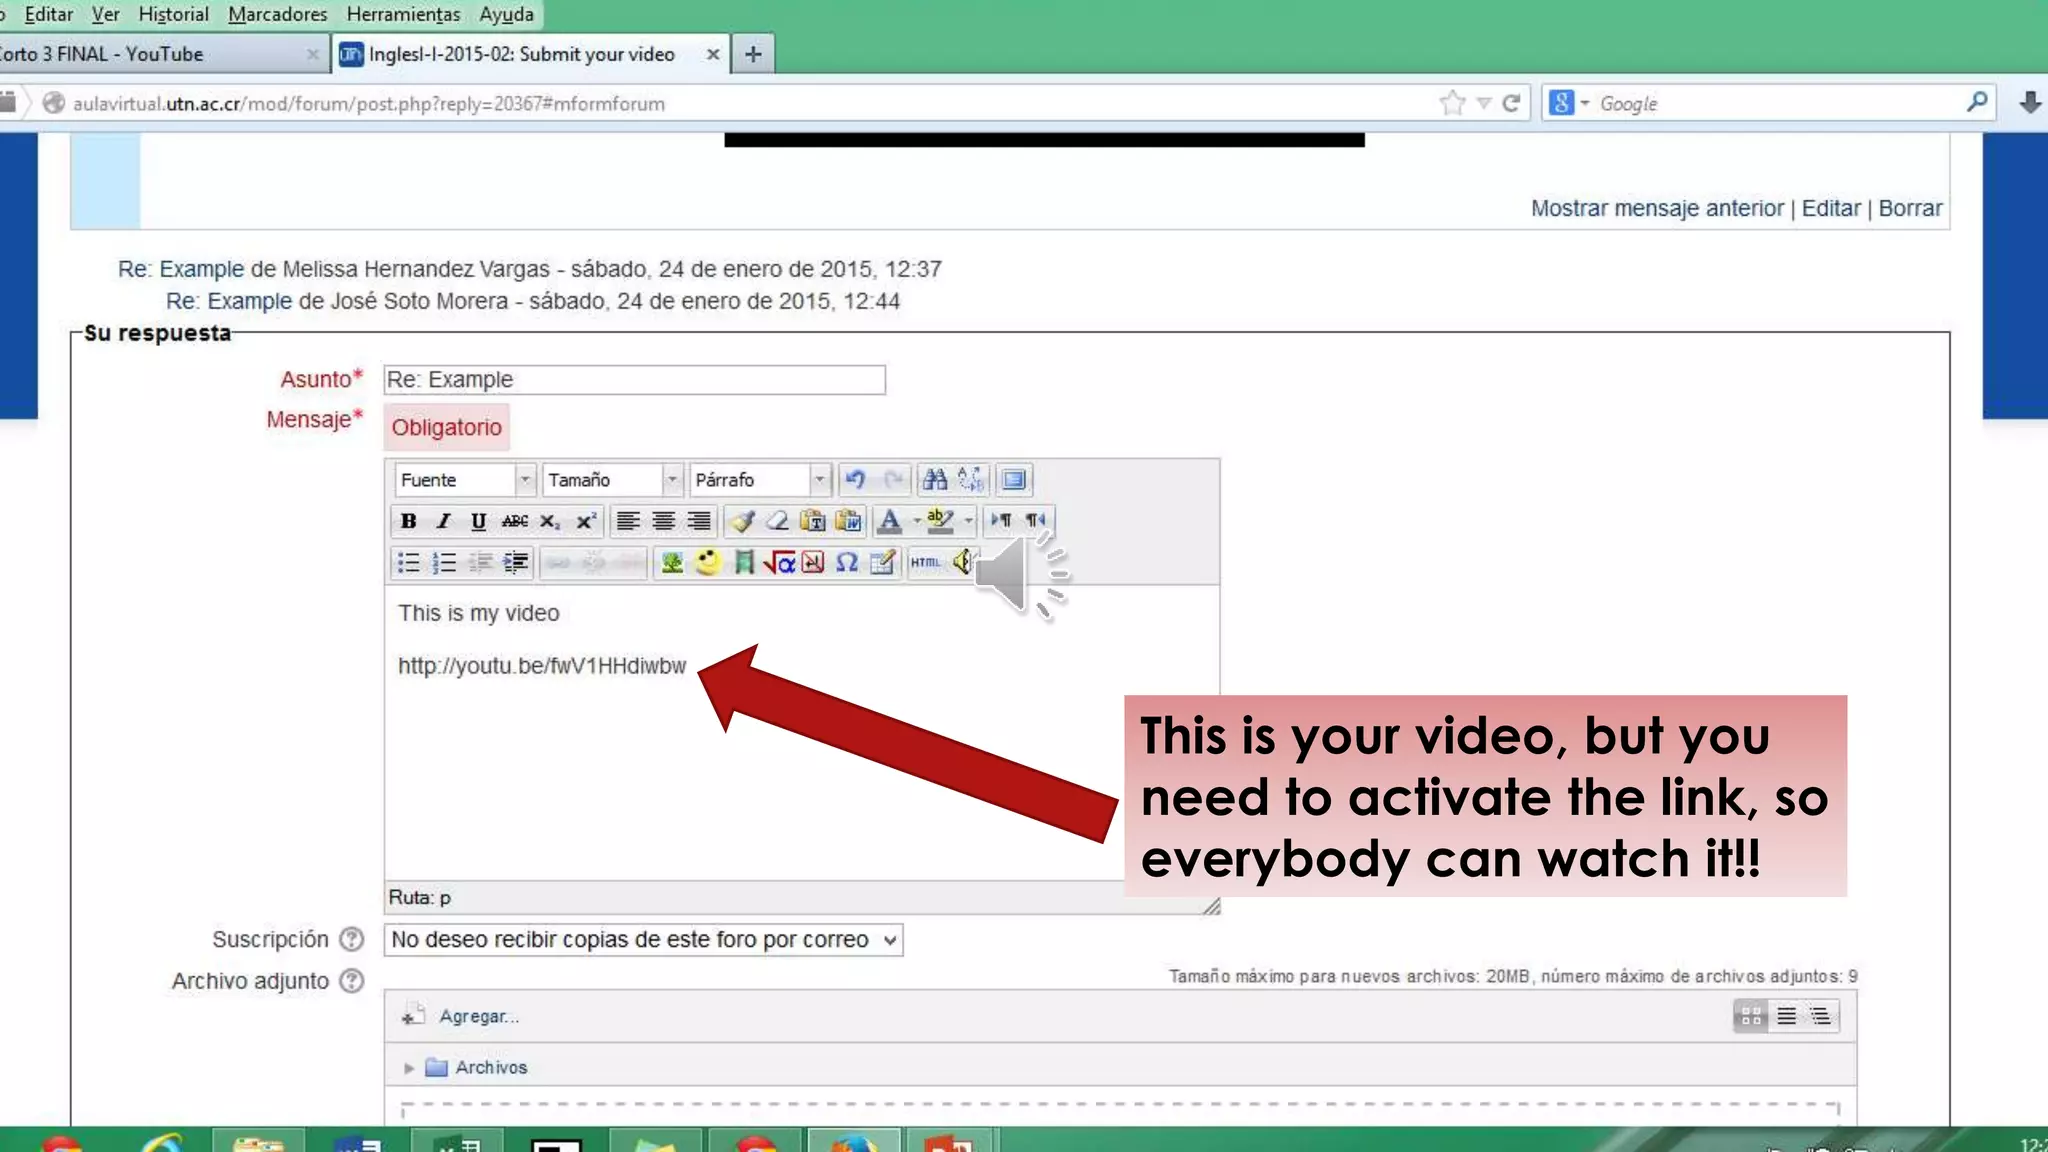Insert a bulleted list
Image resolution: width=2048 pixels, height=1152 pixels.
click(x=408, y=563)
